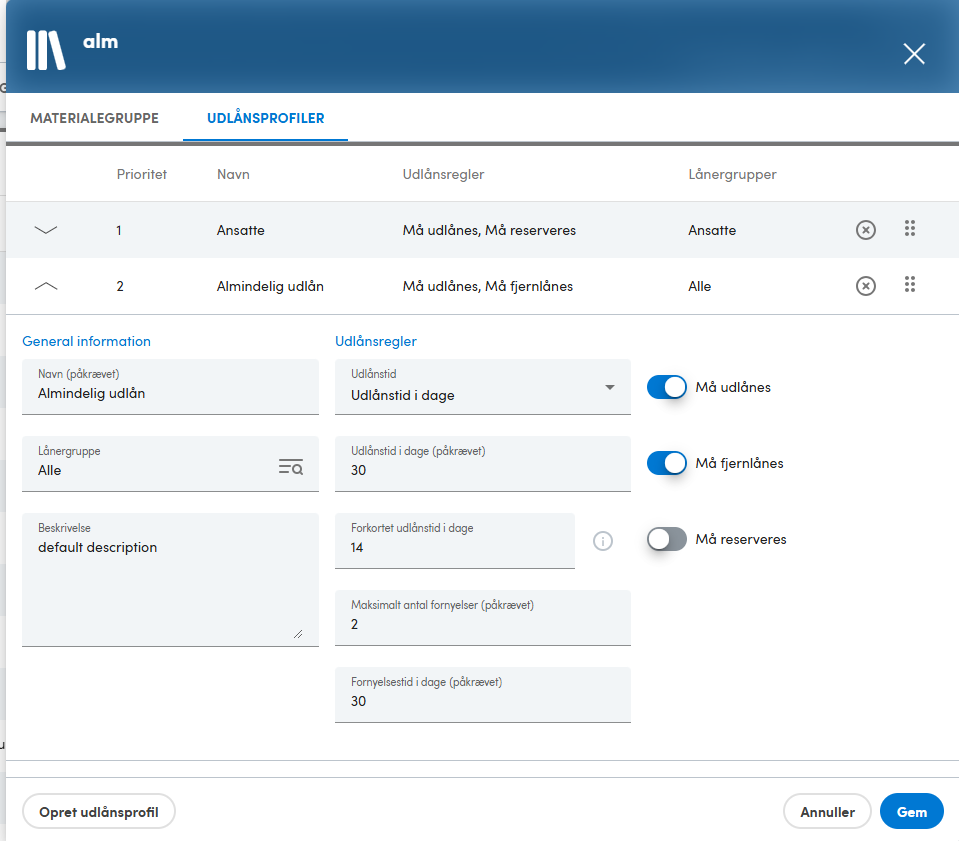Screen dimensions: 959x841
Task: Show info for Forkortet udlånstid
Action: [602, 541]
